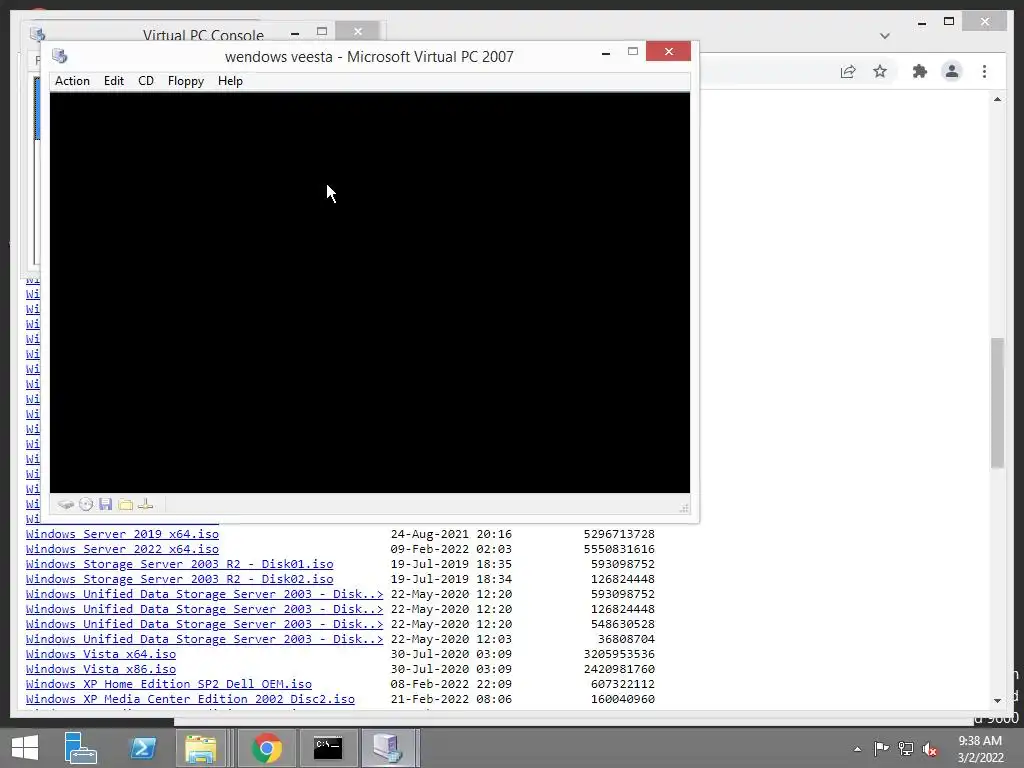Click the scrollbar up arrow in Chrome
Screen dimensions: 1024x768
[997, 99]
